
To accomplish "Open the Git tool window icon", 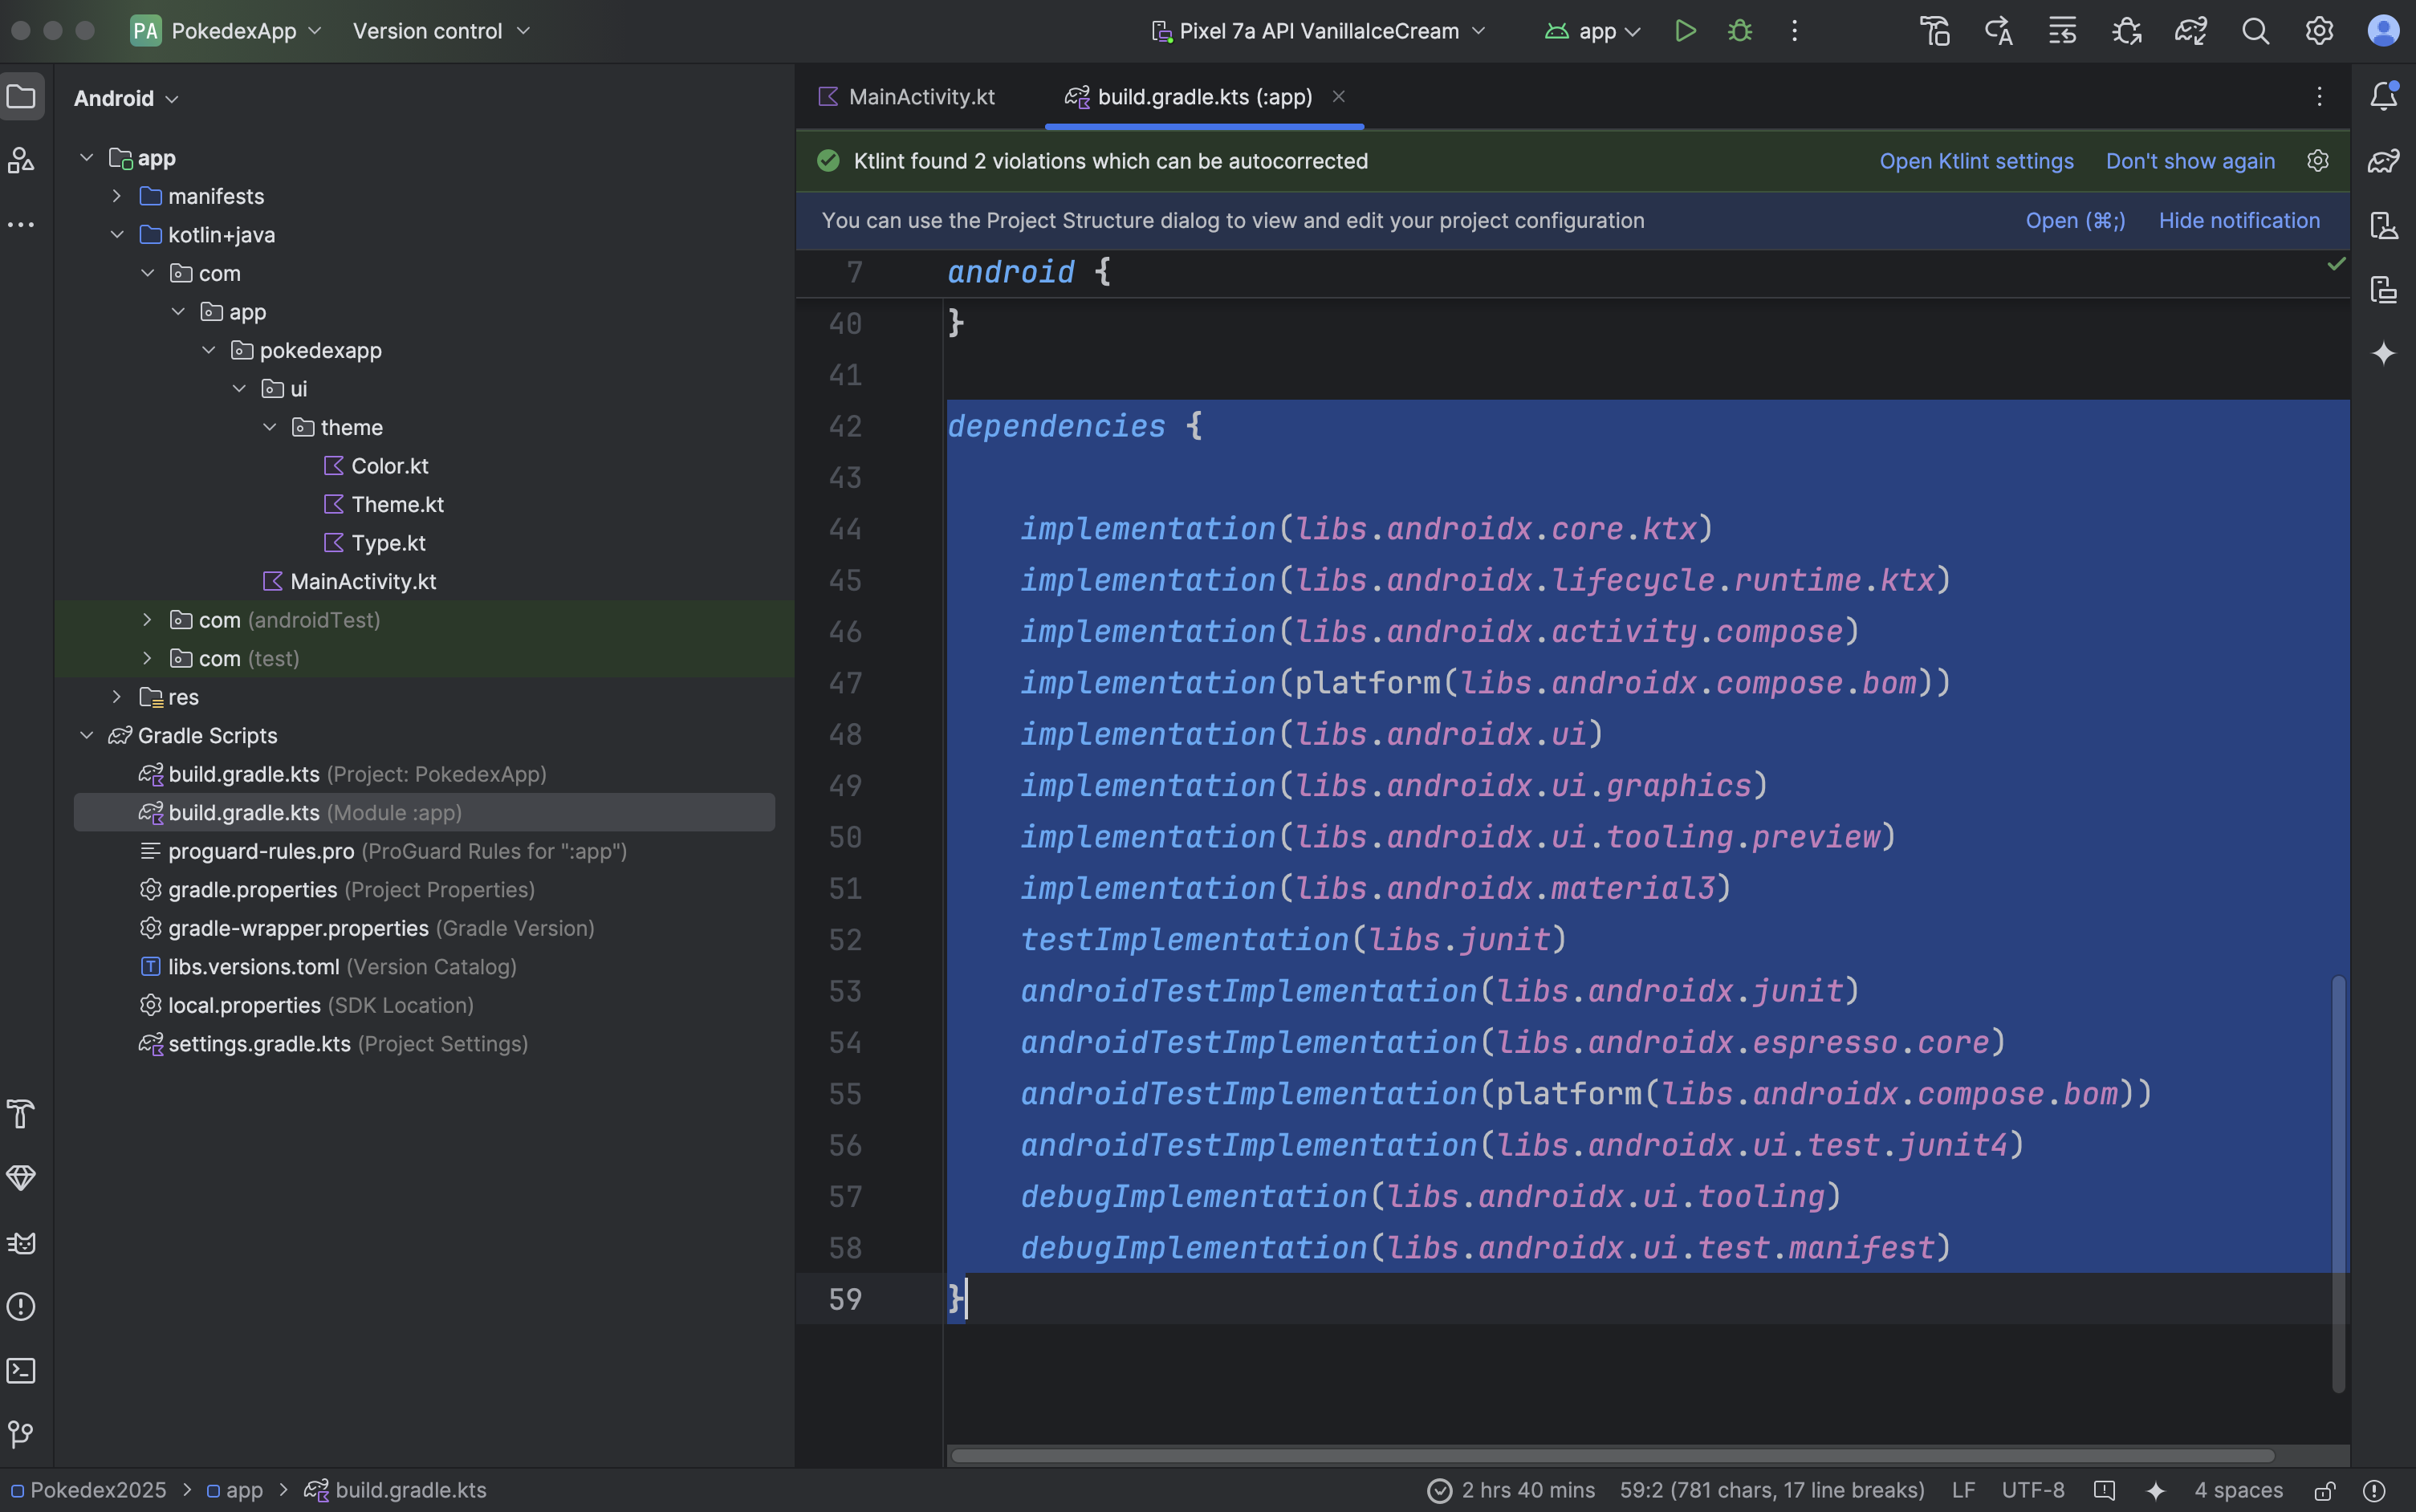I will pos(21,1434).
